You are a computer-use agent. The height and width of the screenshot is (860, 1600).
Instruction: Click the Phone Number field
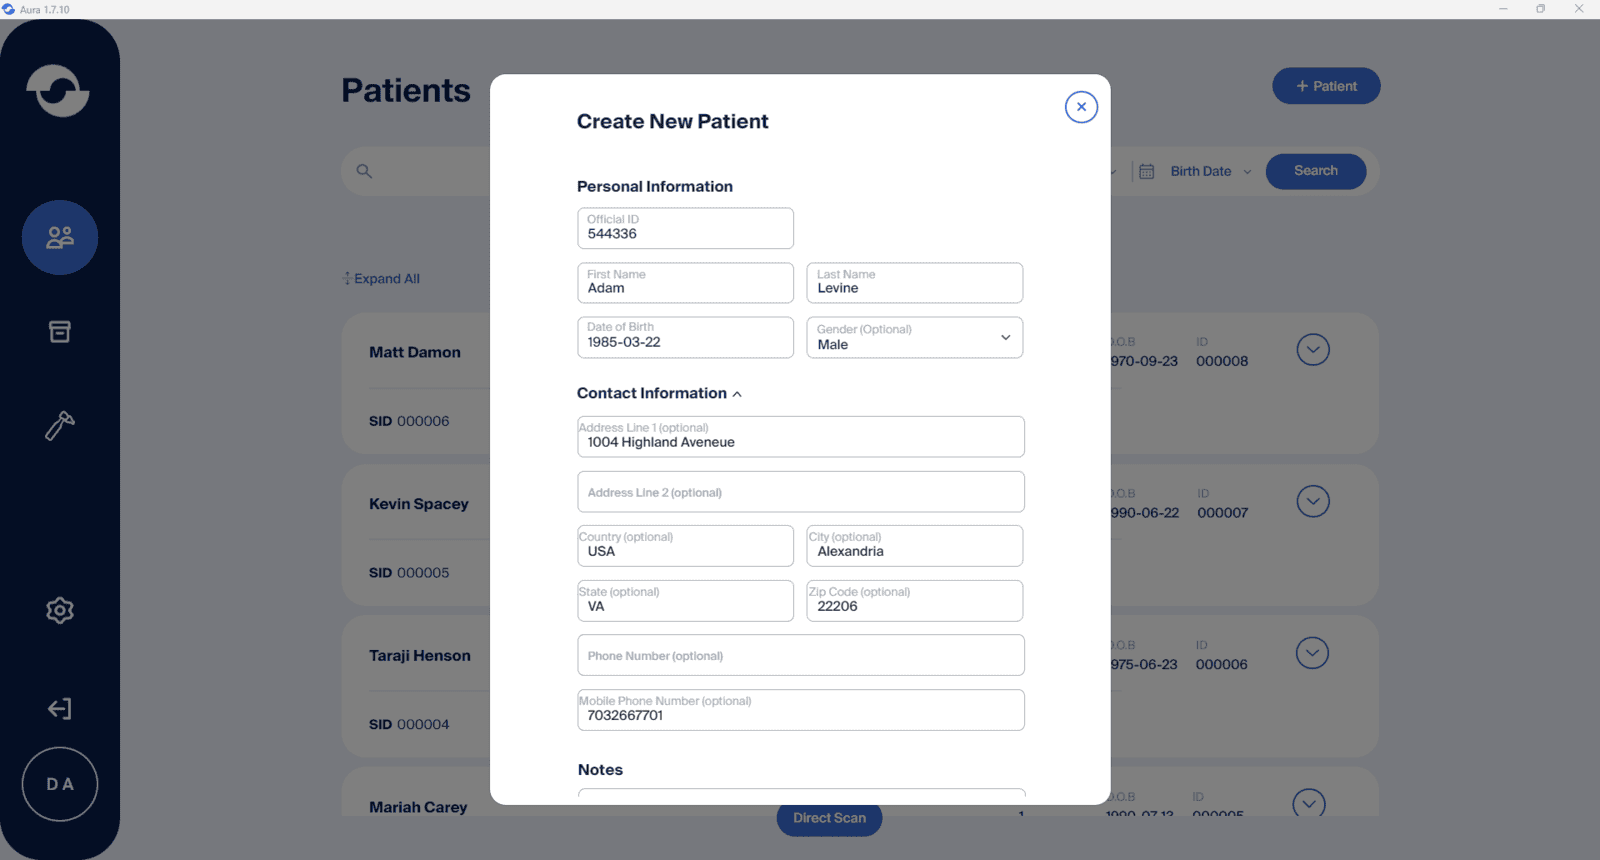800,656
